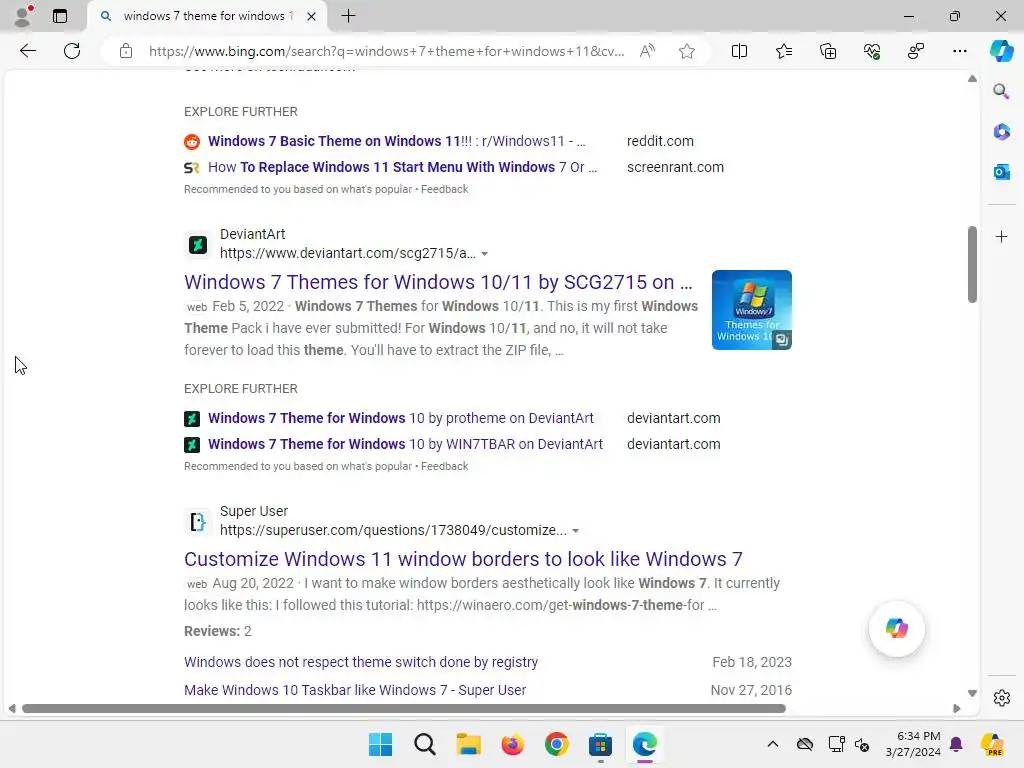Add page to favorites star icon
This screenshot has width=1024, height=768.
(x=686, y=51)
